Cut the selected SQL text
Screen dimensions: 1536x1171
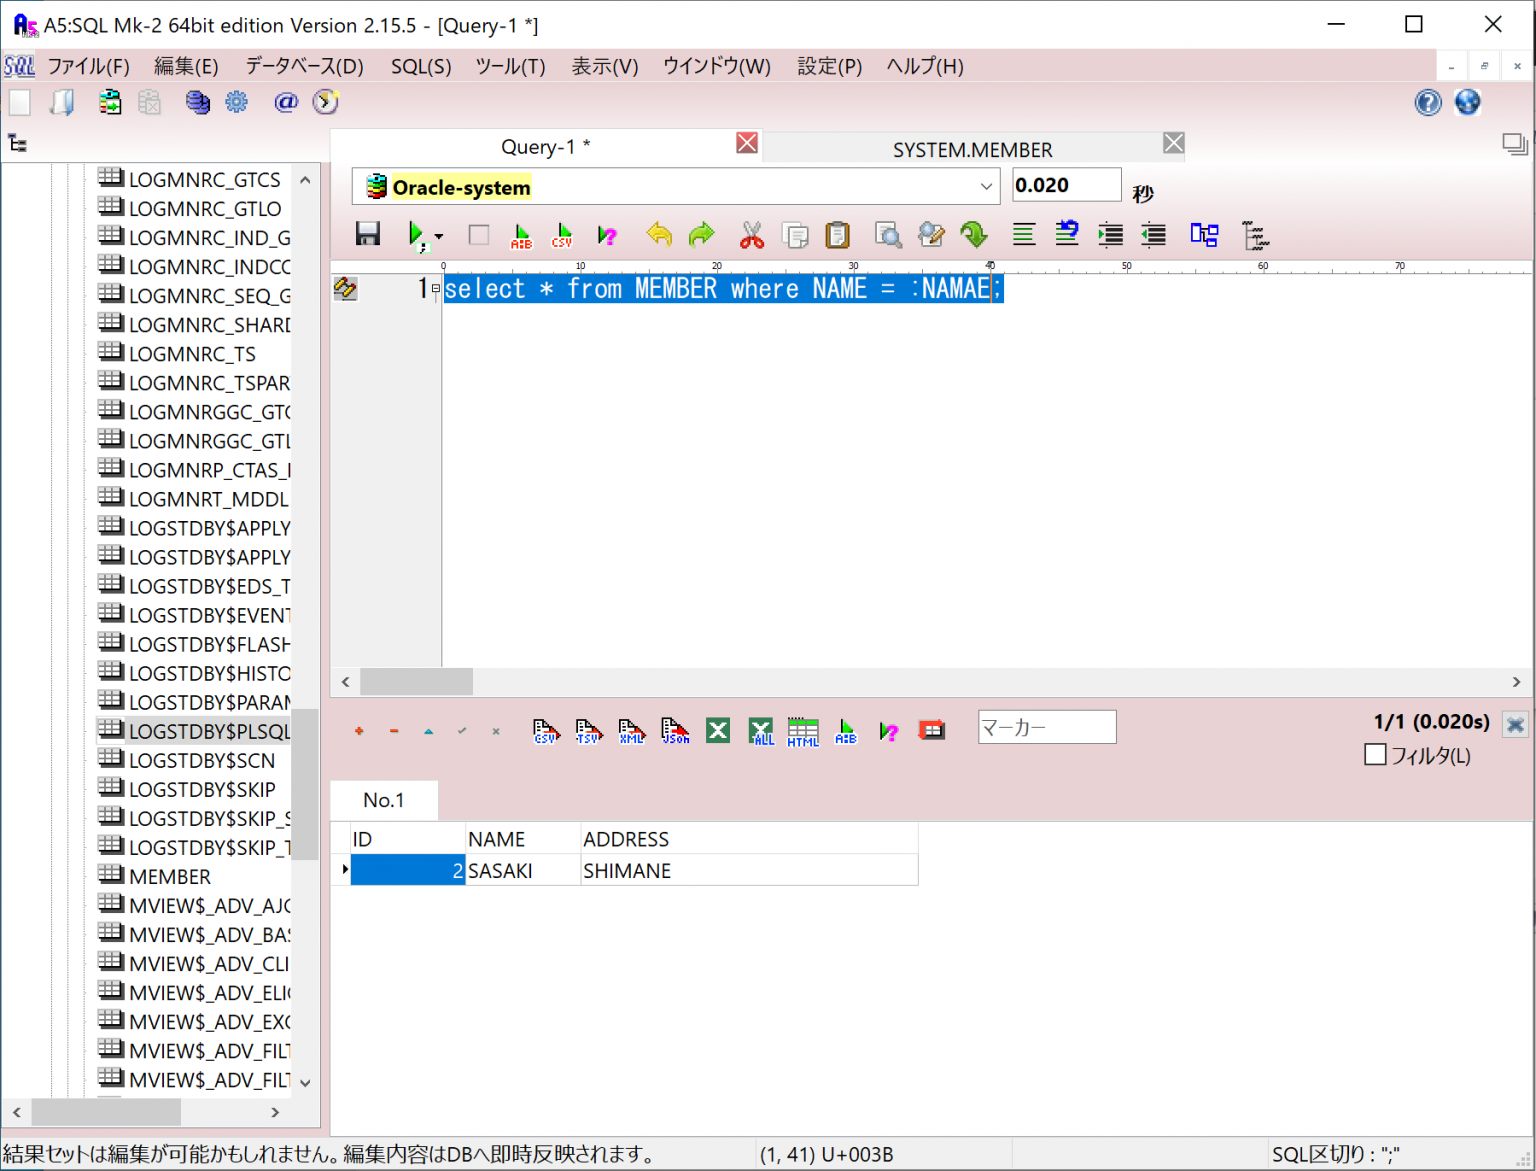pyautogui.click(x=751, y=235)
